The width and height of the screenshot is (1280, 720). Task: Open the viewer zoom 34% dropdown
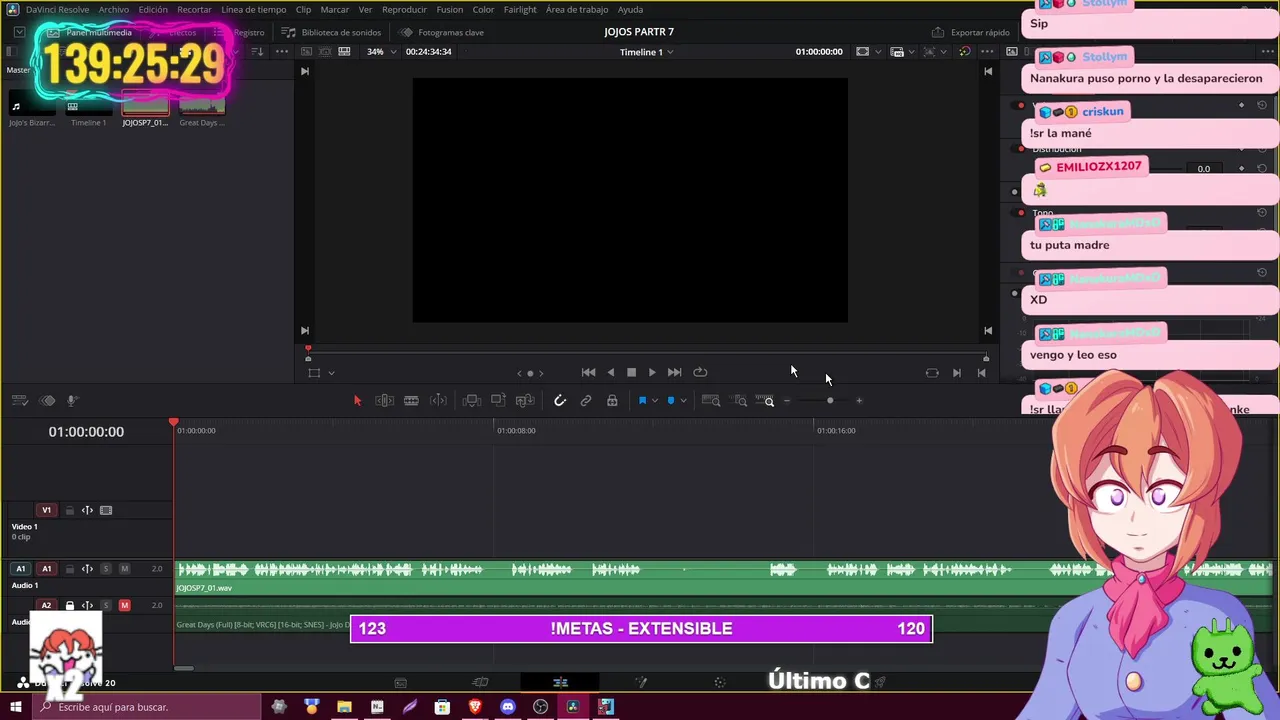(381, 51)
